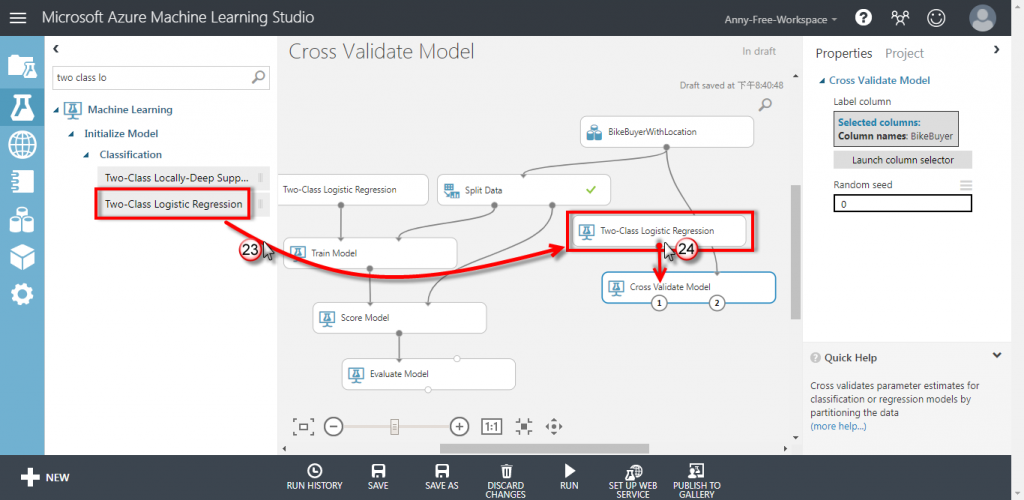Click the NEW plus button
Image resolution: width=1024 pixels, height=500 pixels.
coord(44,477)
